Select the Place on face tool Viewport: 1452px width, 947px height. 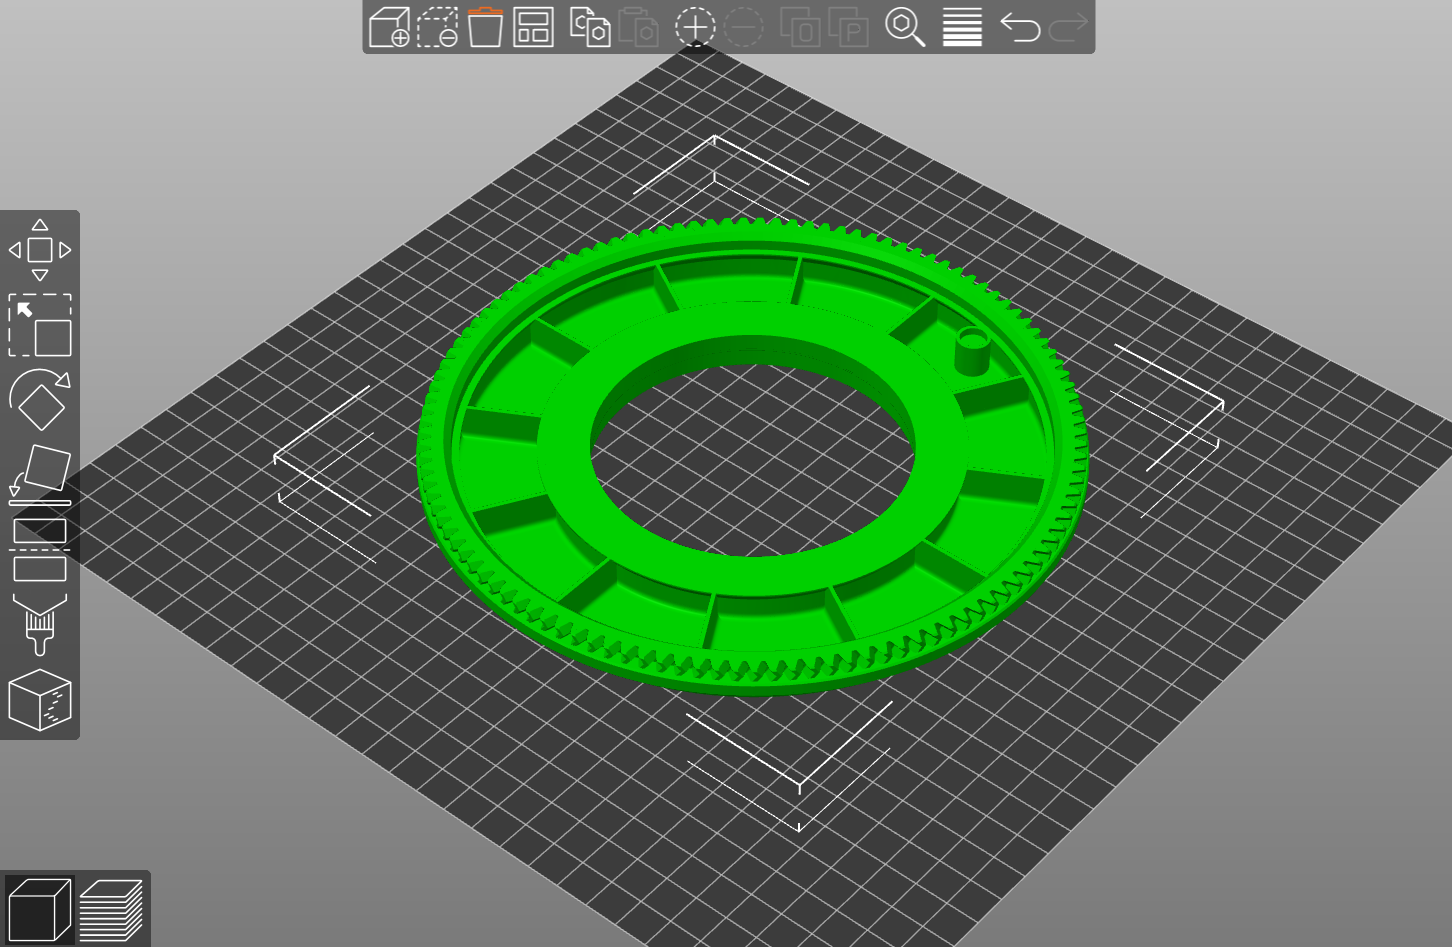(40, 474)
